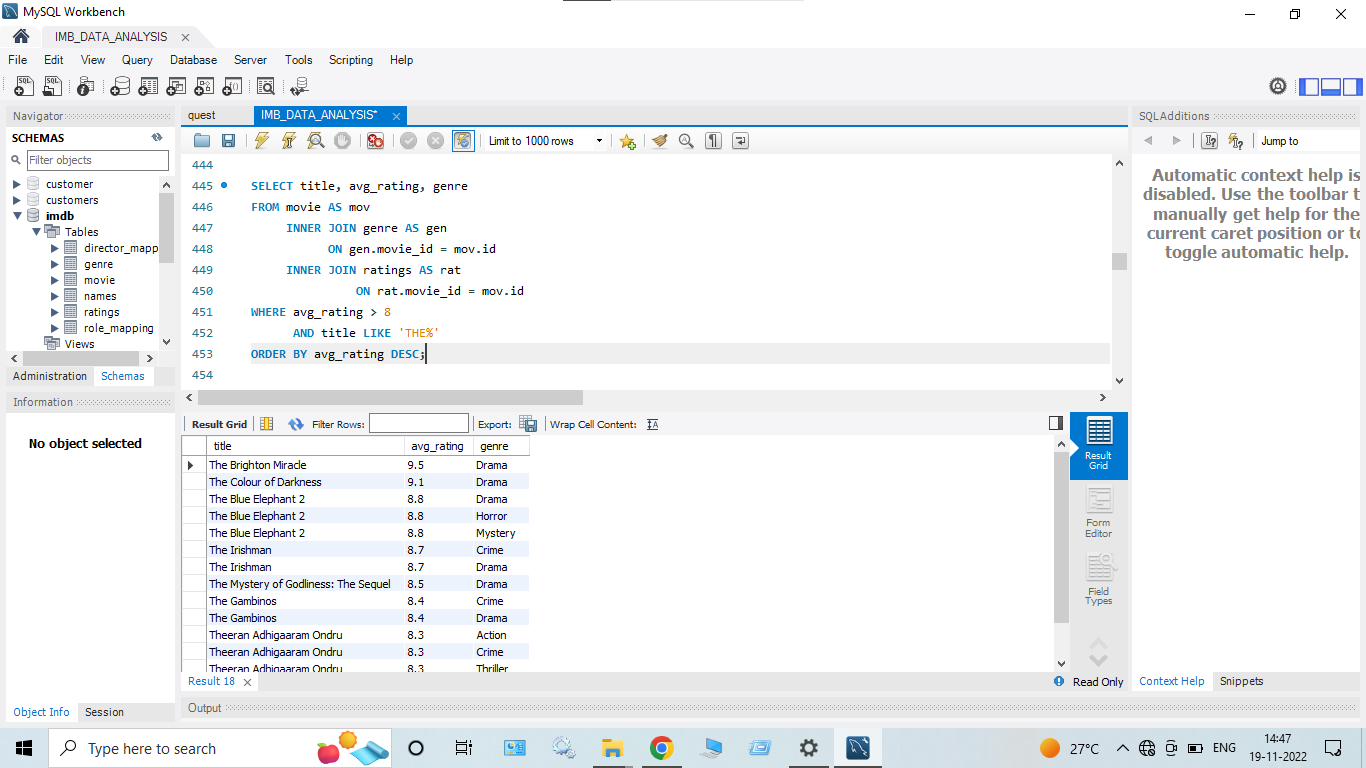This screenshot has height=768, width=1366.
Task: Toggle show invisible characters in the editor
Action: pyautogui.click(x=713, y=140)
